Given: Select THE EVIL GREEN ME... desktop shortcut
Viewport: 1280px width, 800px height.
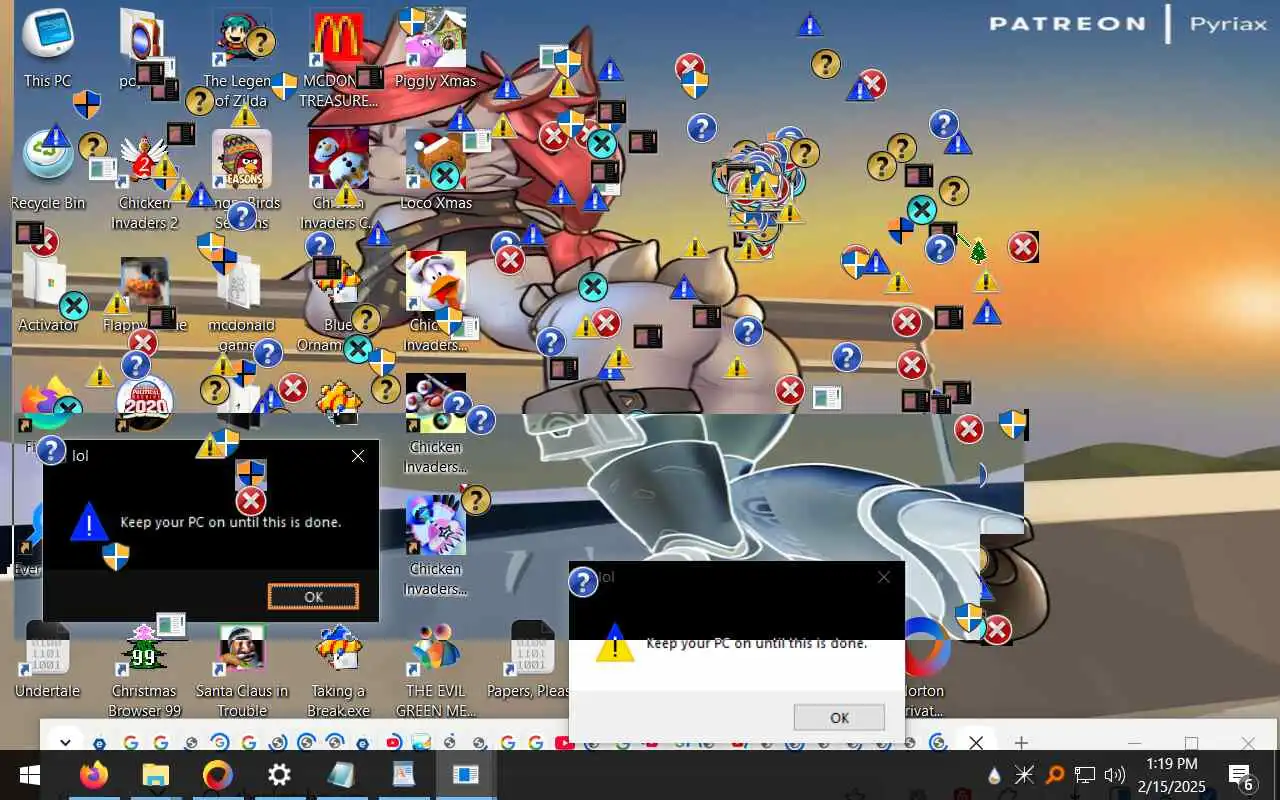Looking at the screenshot, I should [435, 670].
